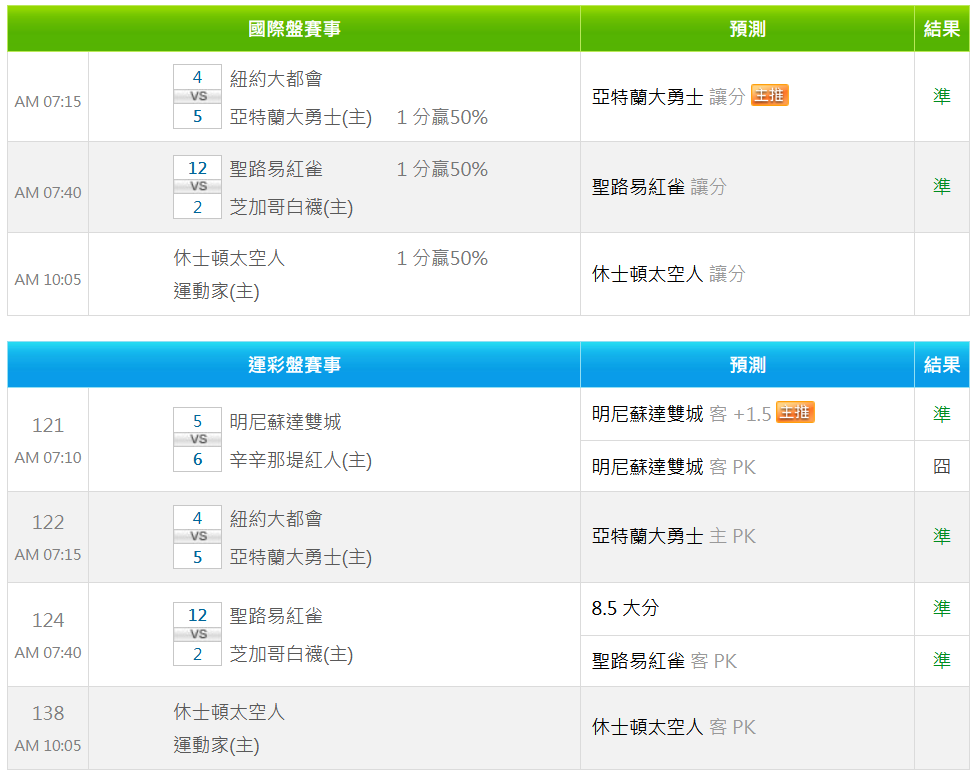
Task: Select team 休士頓太空人 above 運動家(主) in 國際盤 table
Action: pos(229,258)
